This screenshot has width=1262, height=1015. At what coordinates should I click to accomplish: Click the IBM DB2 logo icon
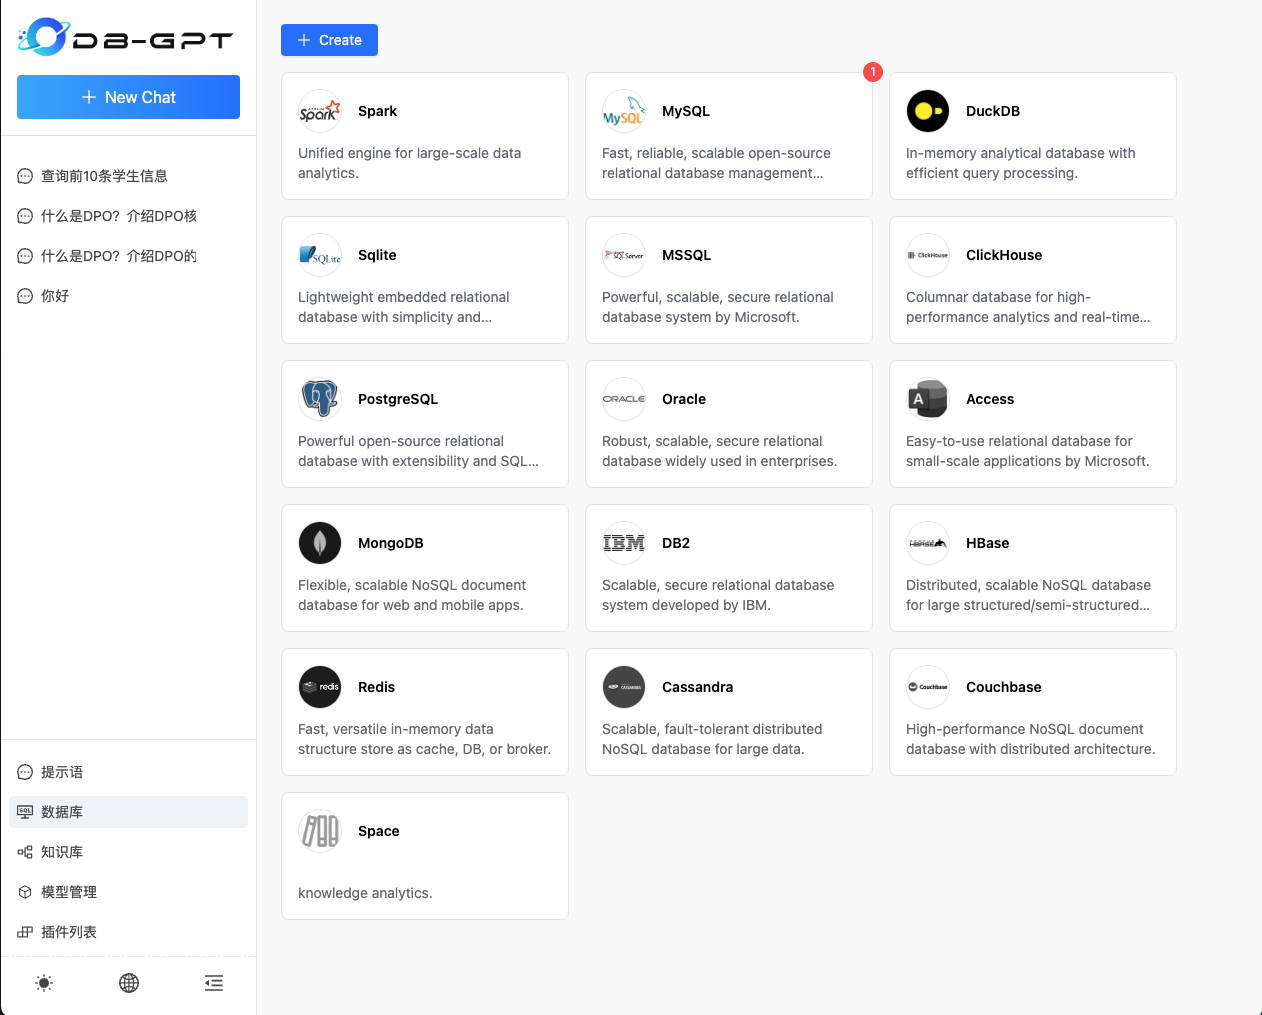(x=624, y=543)
